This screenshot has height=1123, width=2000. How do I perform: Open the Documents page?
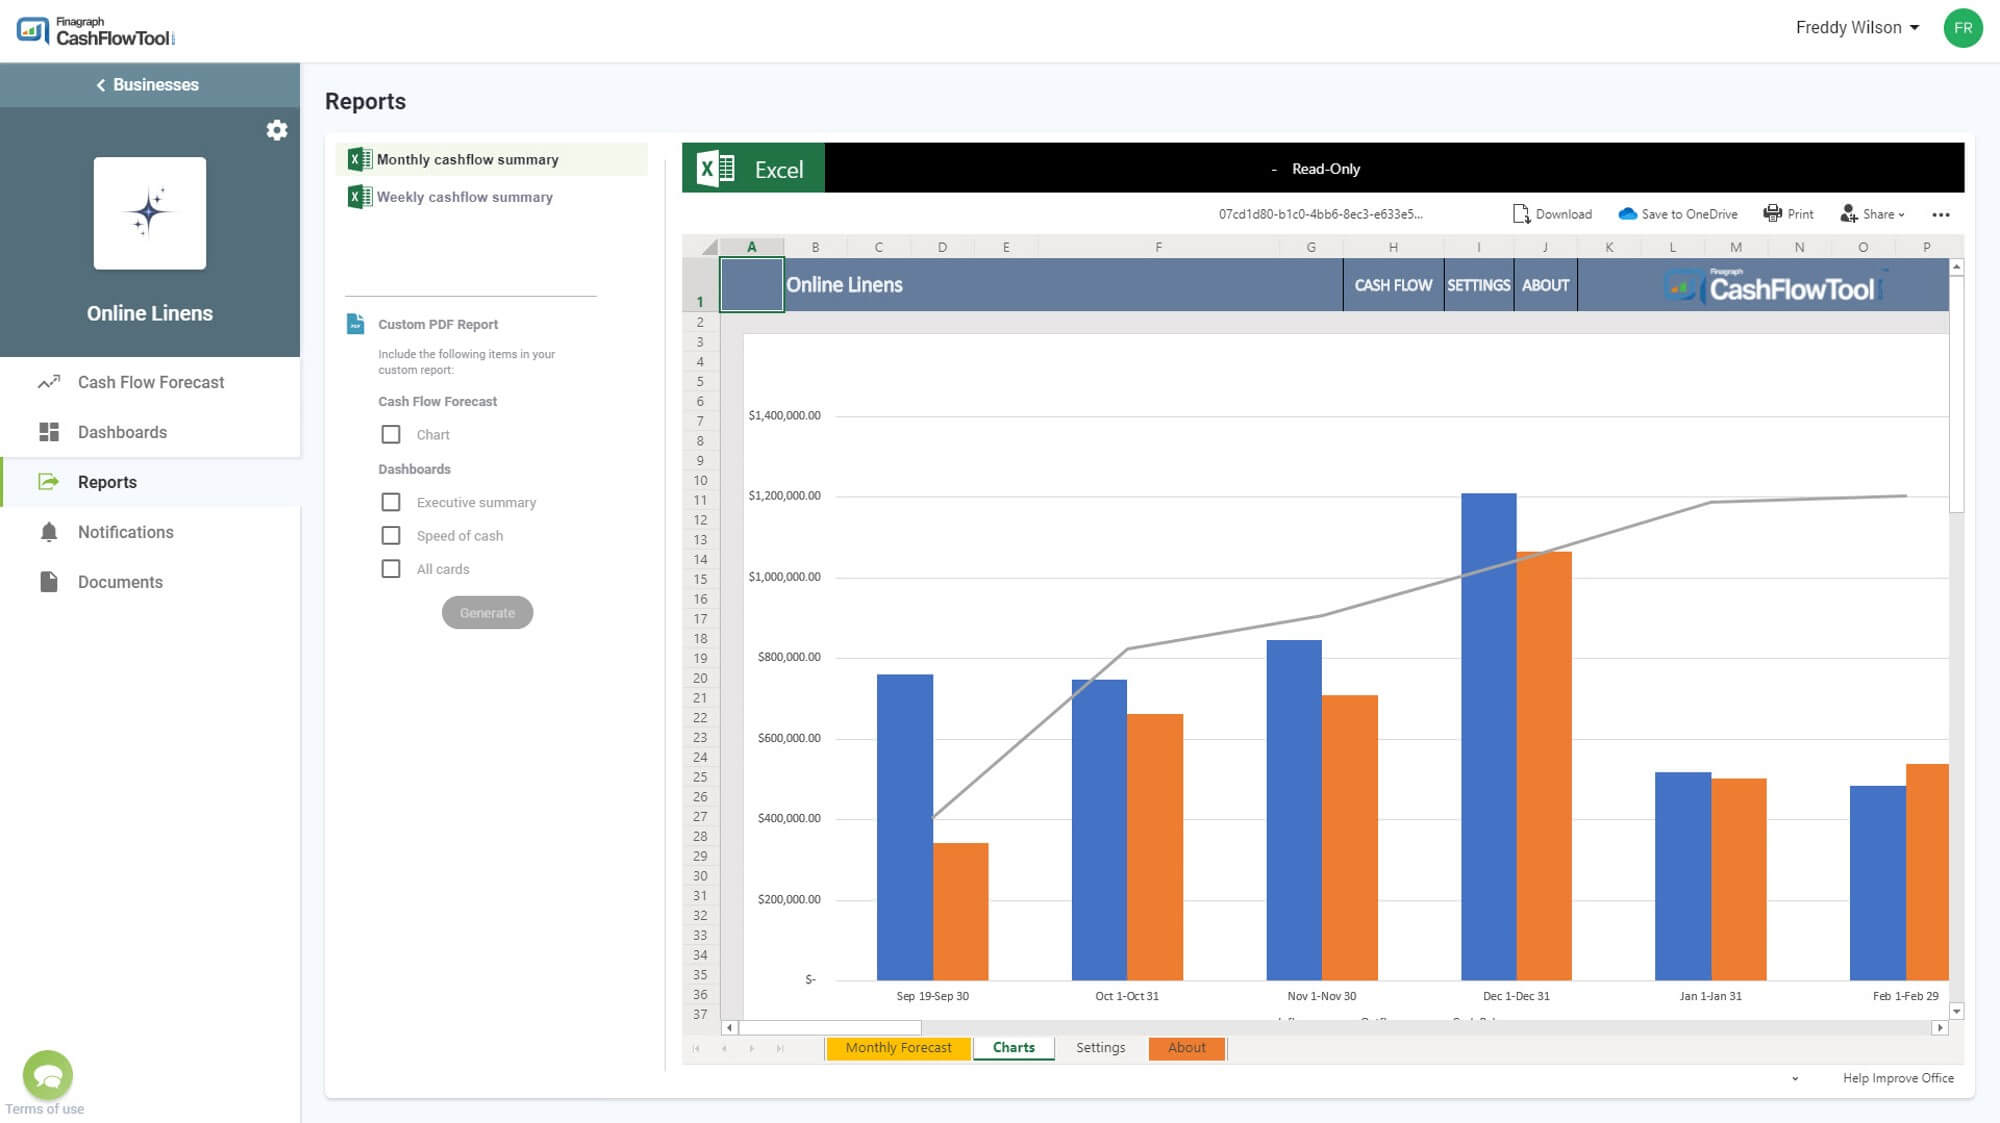[x=150, y=582]
